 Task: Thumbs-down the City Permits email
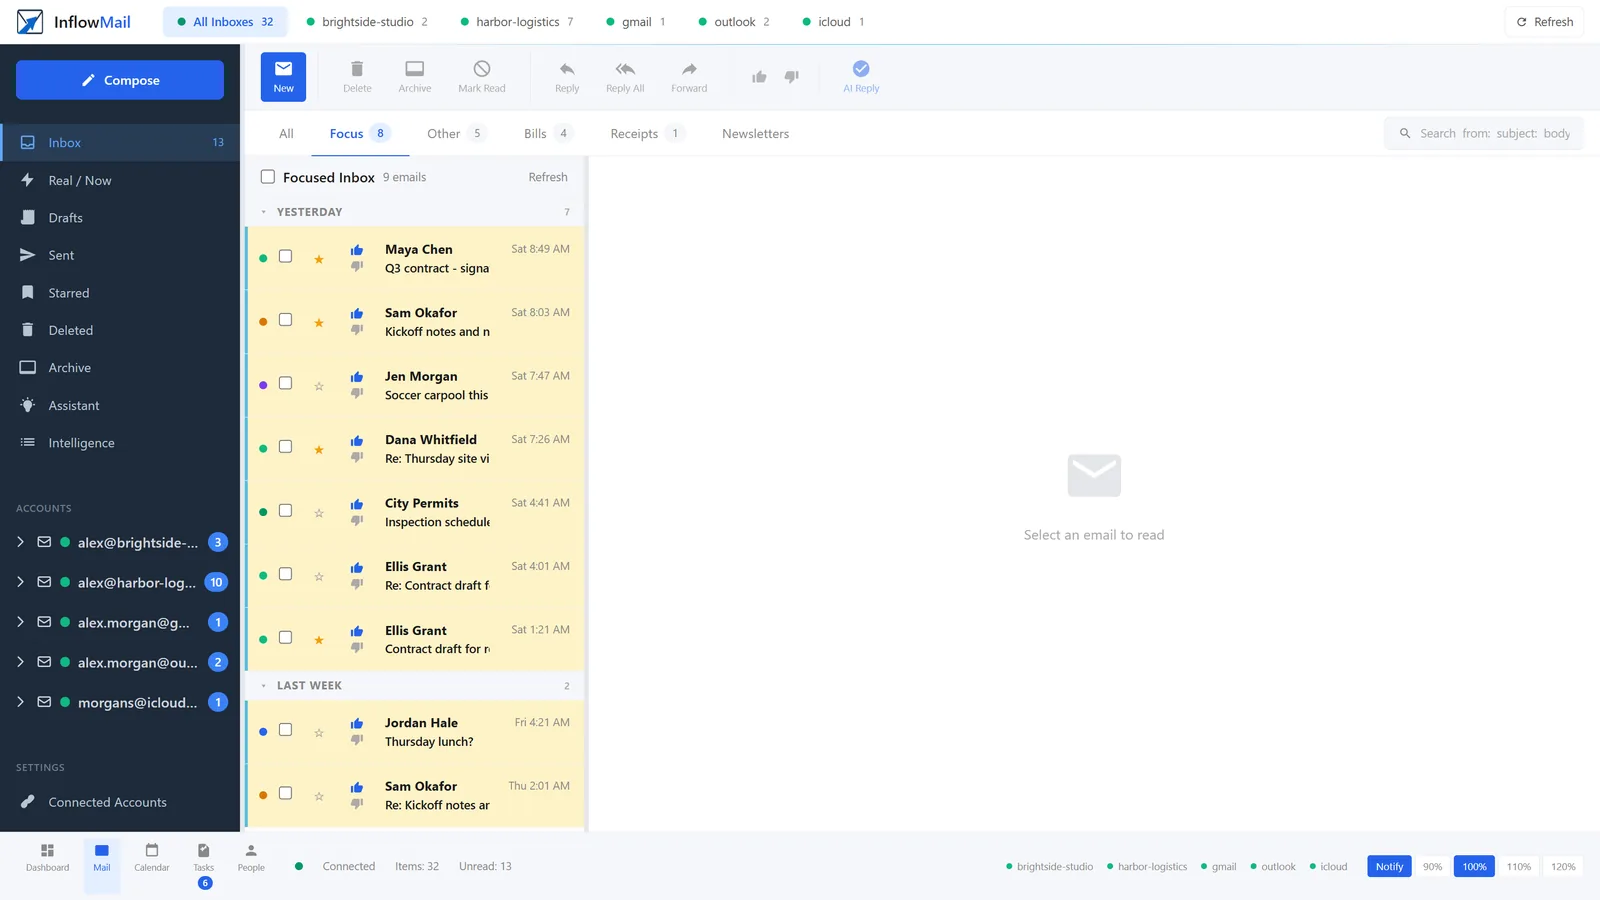click(x=357, y=521)
